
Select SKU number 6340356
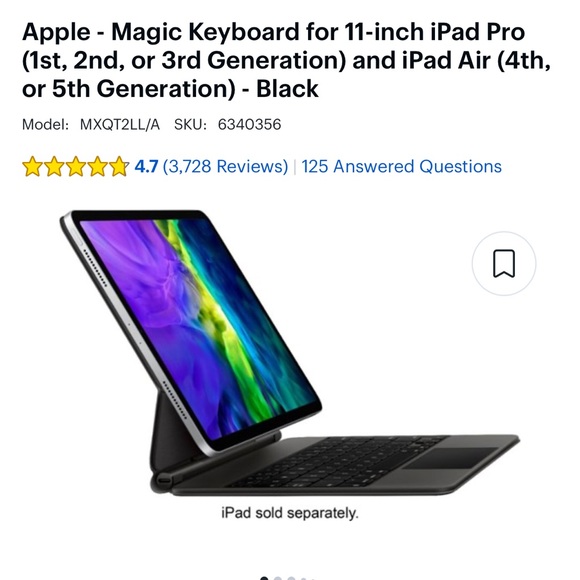pos(249,125)
